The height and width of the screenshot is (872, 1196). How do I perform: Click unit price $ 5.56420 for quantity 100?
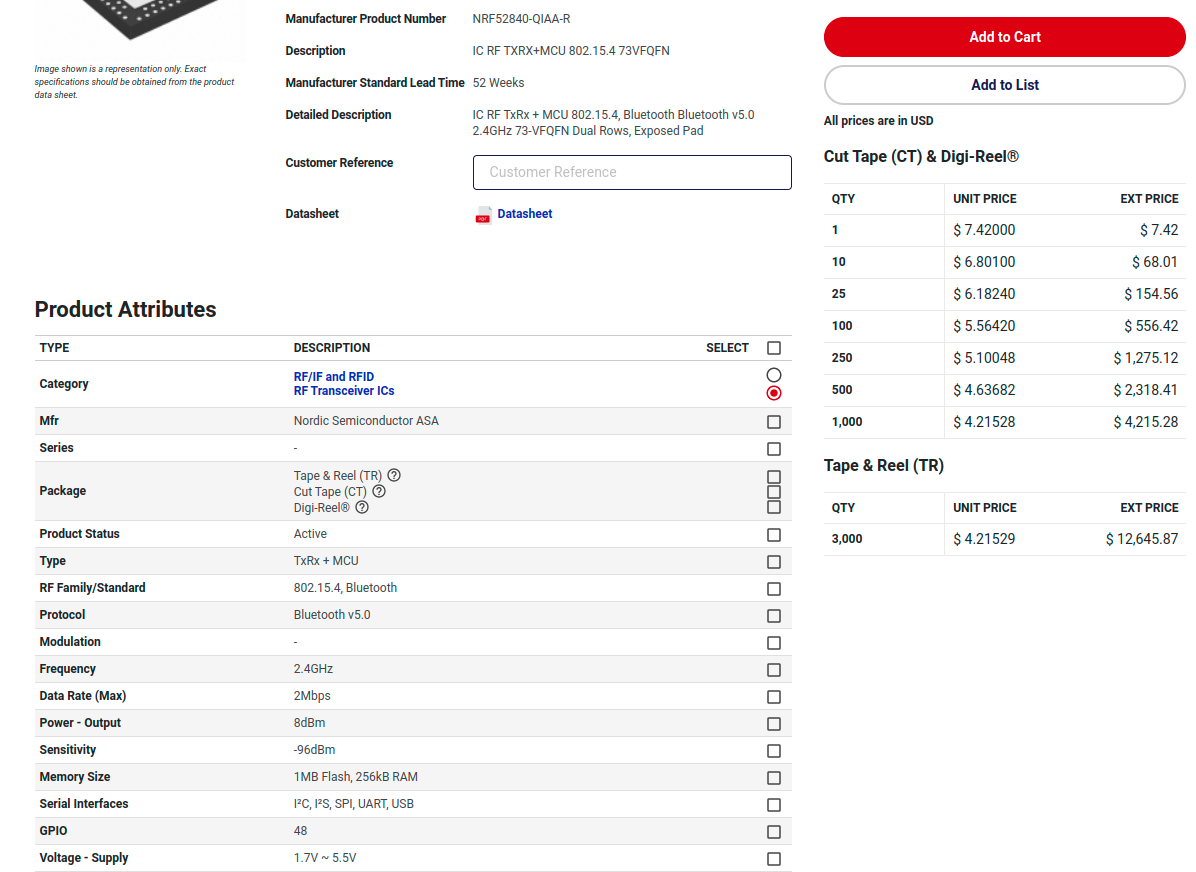[984, 326]
